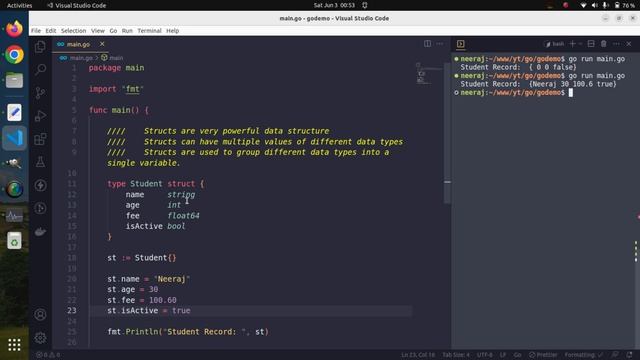This screenshot has height=360, width=640.
Task: Open Trash from the dock
Action: coord(14,241)
